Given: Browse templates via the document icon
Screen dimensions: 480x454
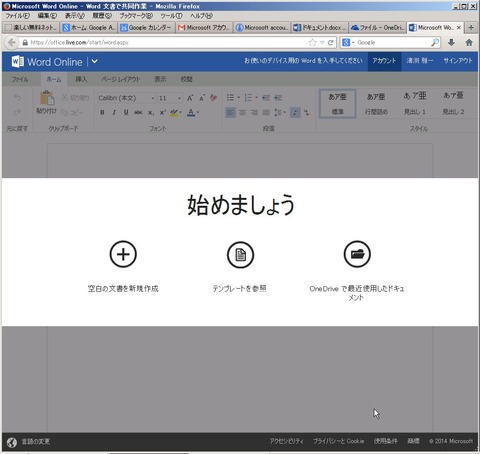Looking at the screenshot, I should [x=240, y=255].
